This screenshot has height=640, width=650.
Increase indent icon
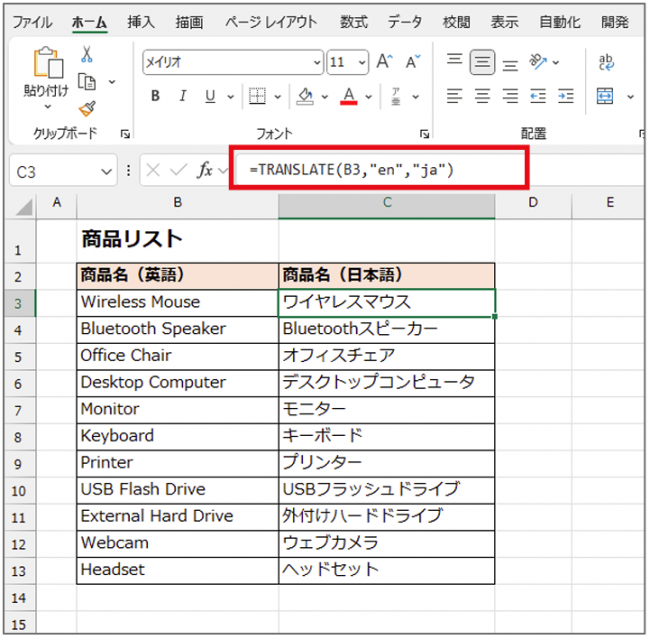tap(566, 96)
